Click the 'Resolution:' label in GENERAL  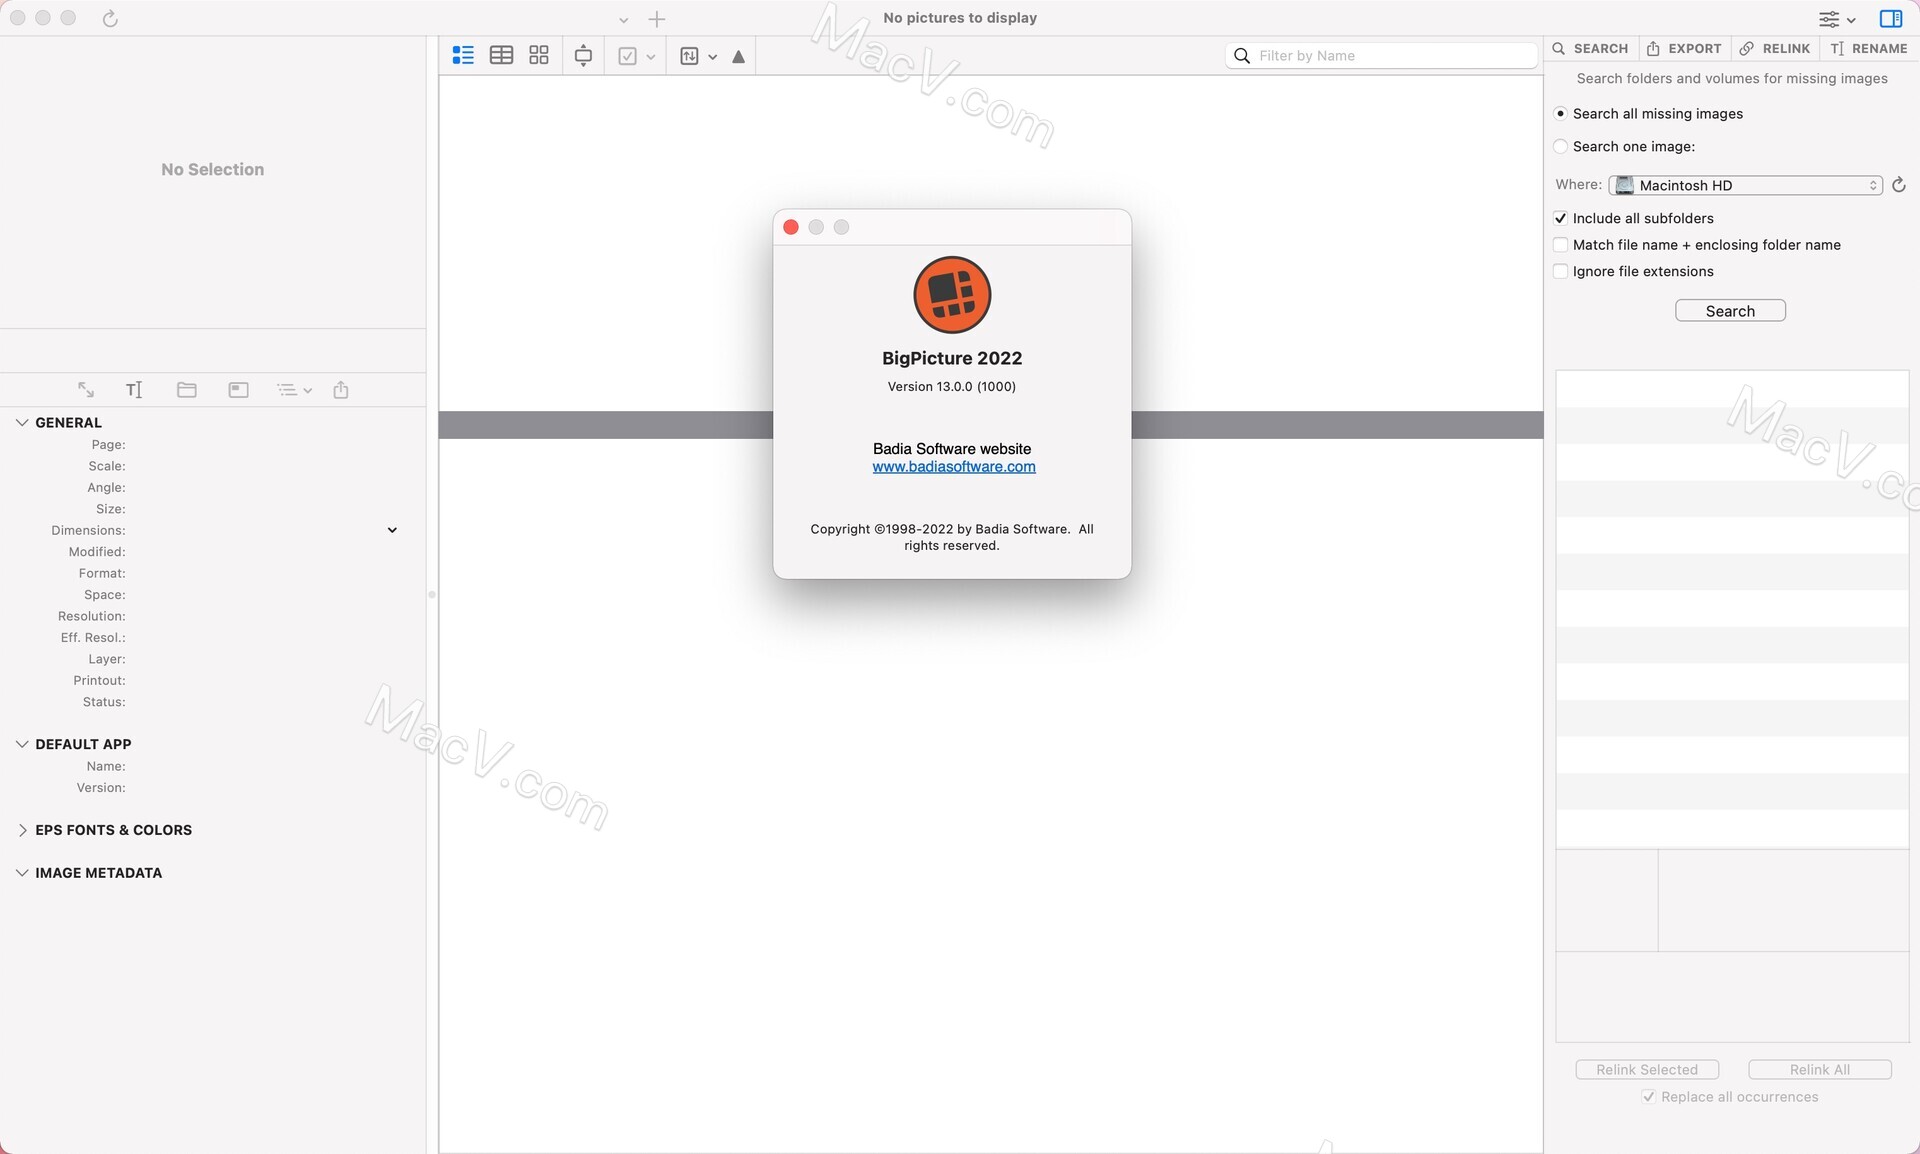click(x=92, y=617)
